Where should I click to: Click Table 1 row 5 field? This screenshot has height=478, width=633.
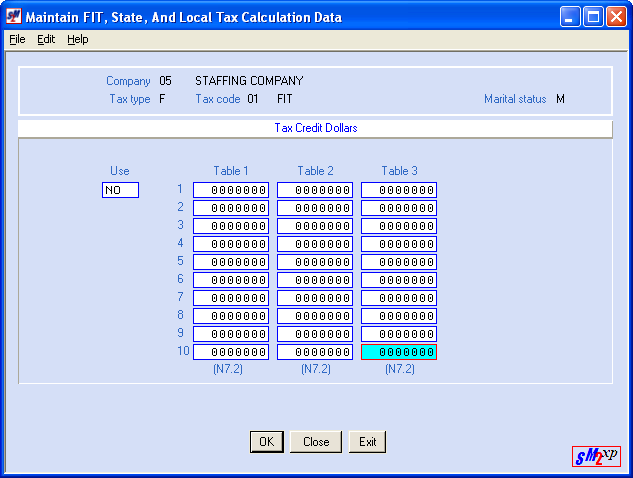click(231, 262)
